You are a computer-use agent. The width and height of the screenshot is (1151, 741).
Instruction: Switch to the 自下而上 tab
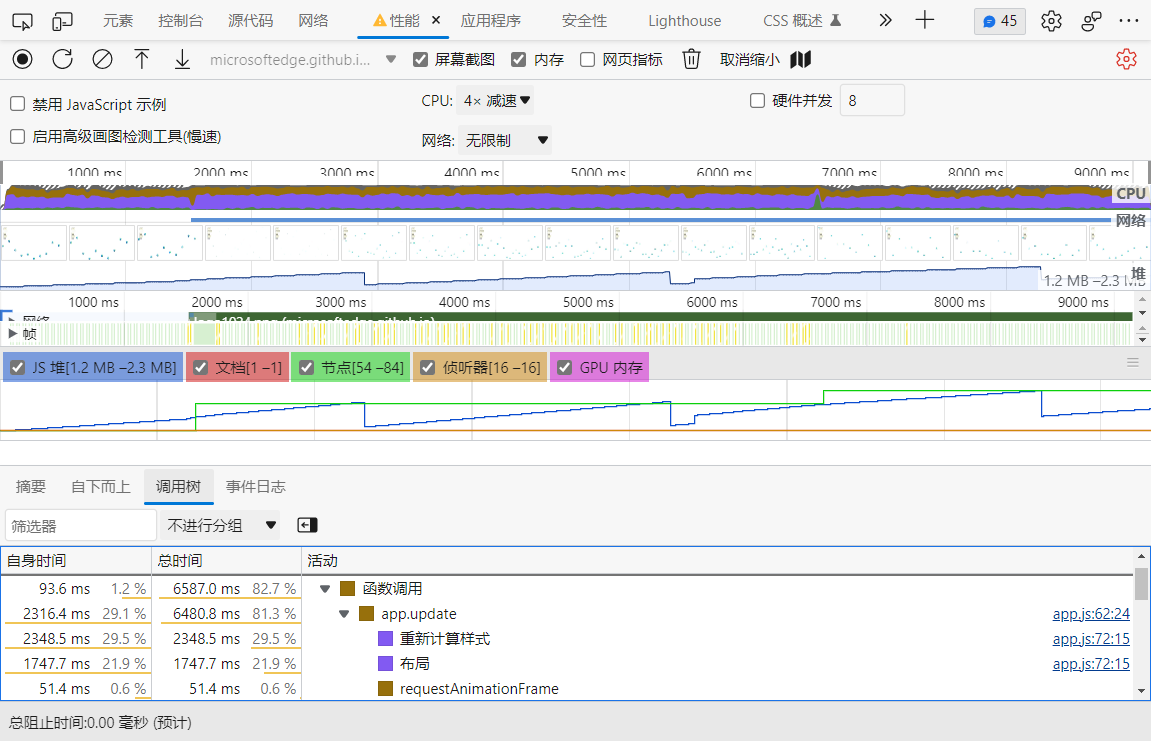pos(101,486)
